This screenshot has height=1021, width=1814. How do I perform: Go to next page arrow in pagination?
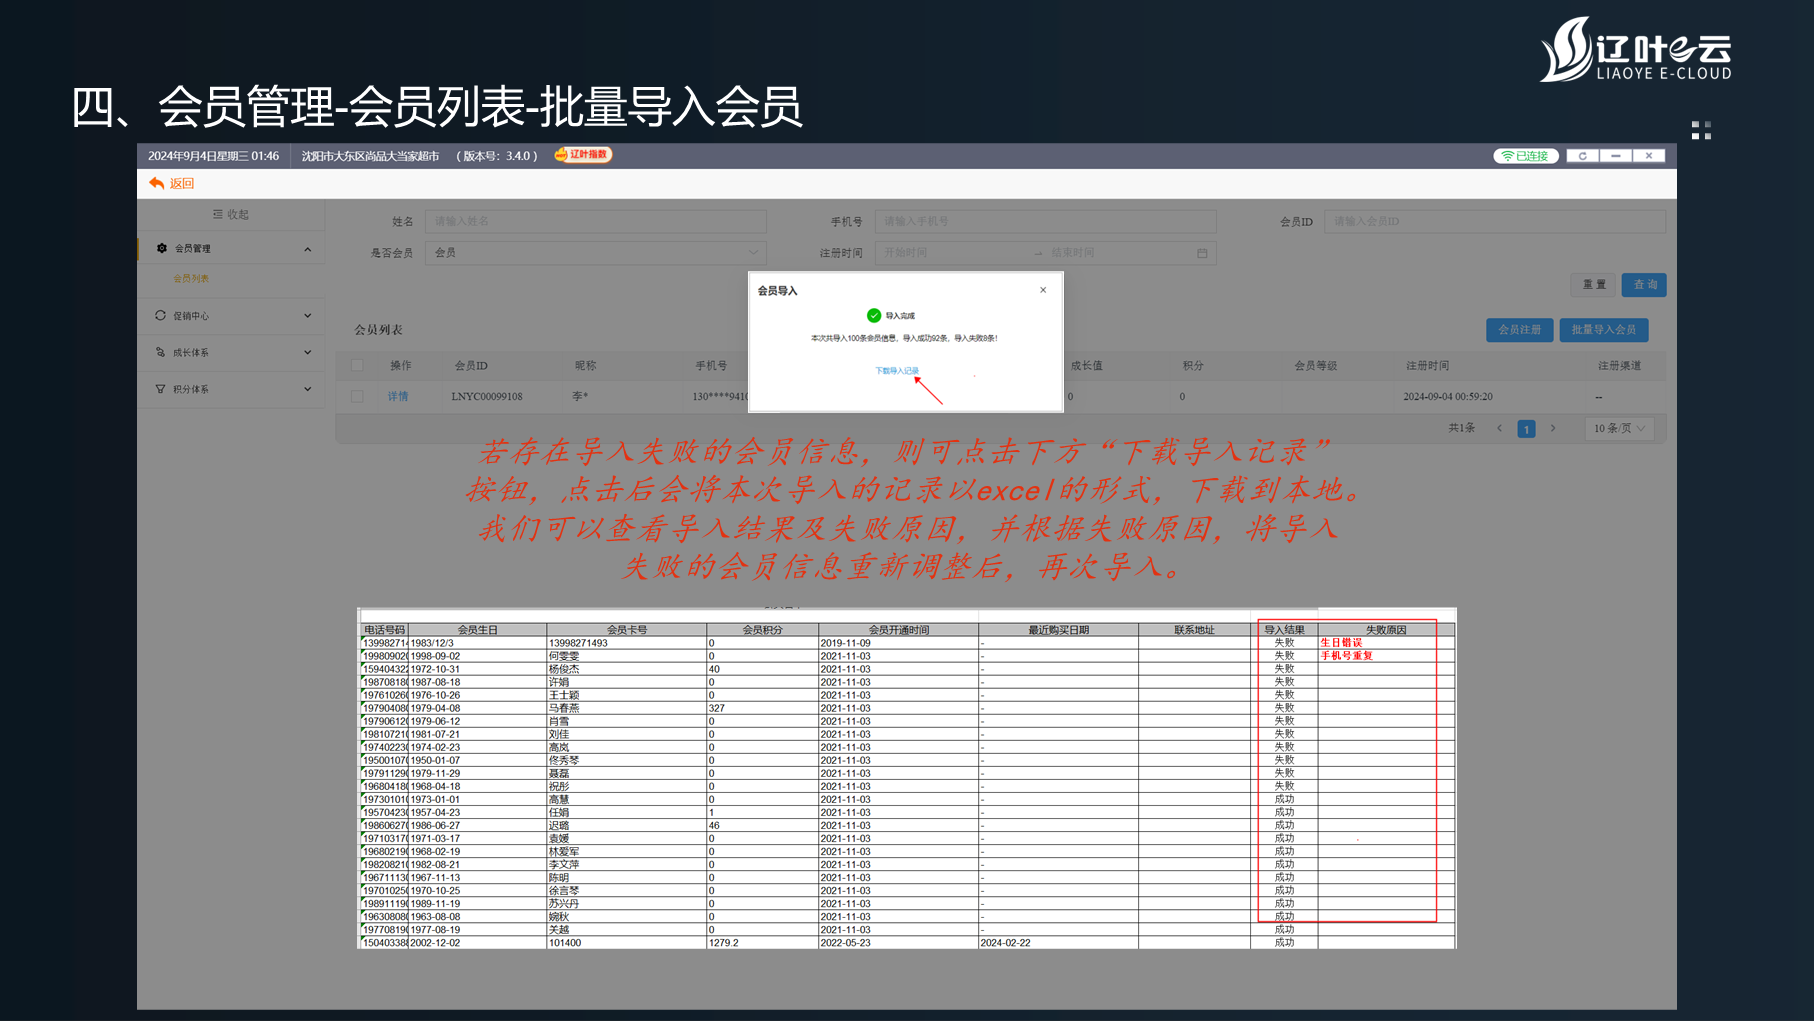click(x=1553, y=428)
